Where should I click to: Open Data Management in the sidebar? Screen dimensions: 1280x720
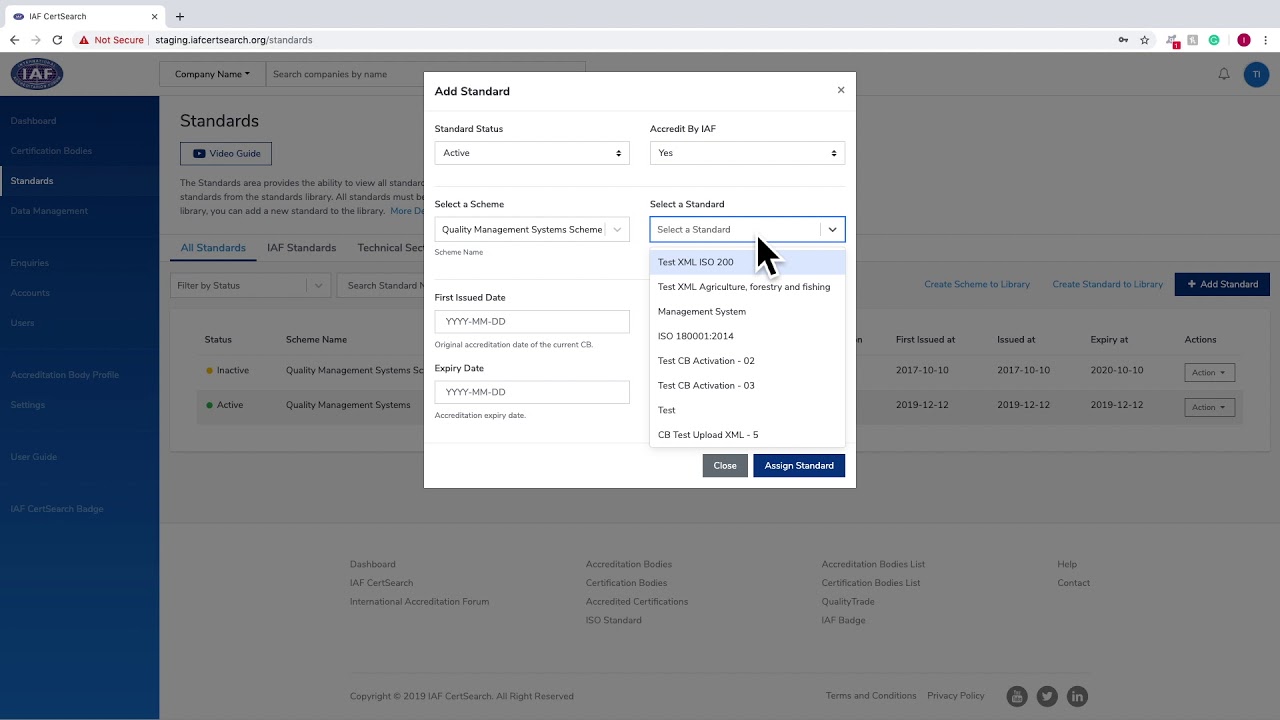point(49,211)
